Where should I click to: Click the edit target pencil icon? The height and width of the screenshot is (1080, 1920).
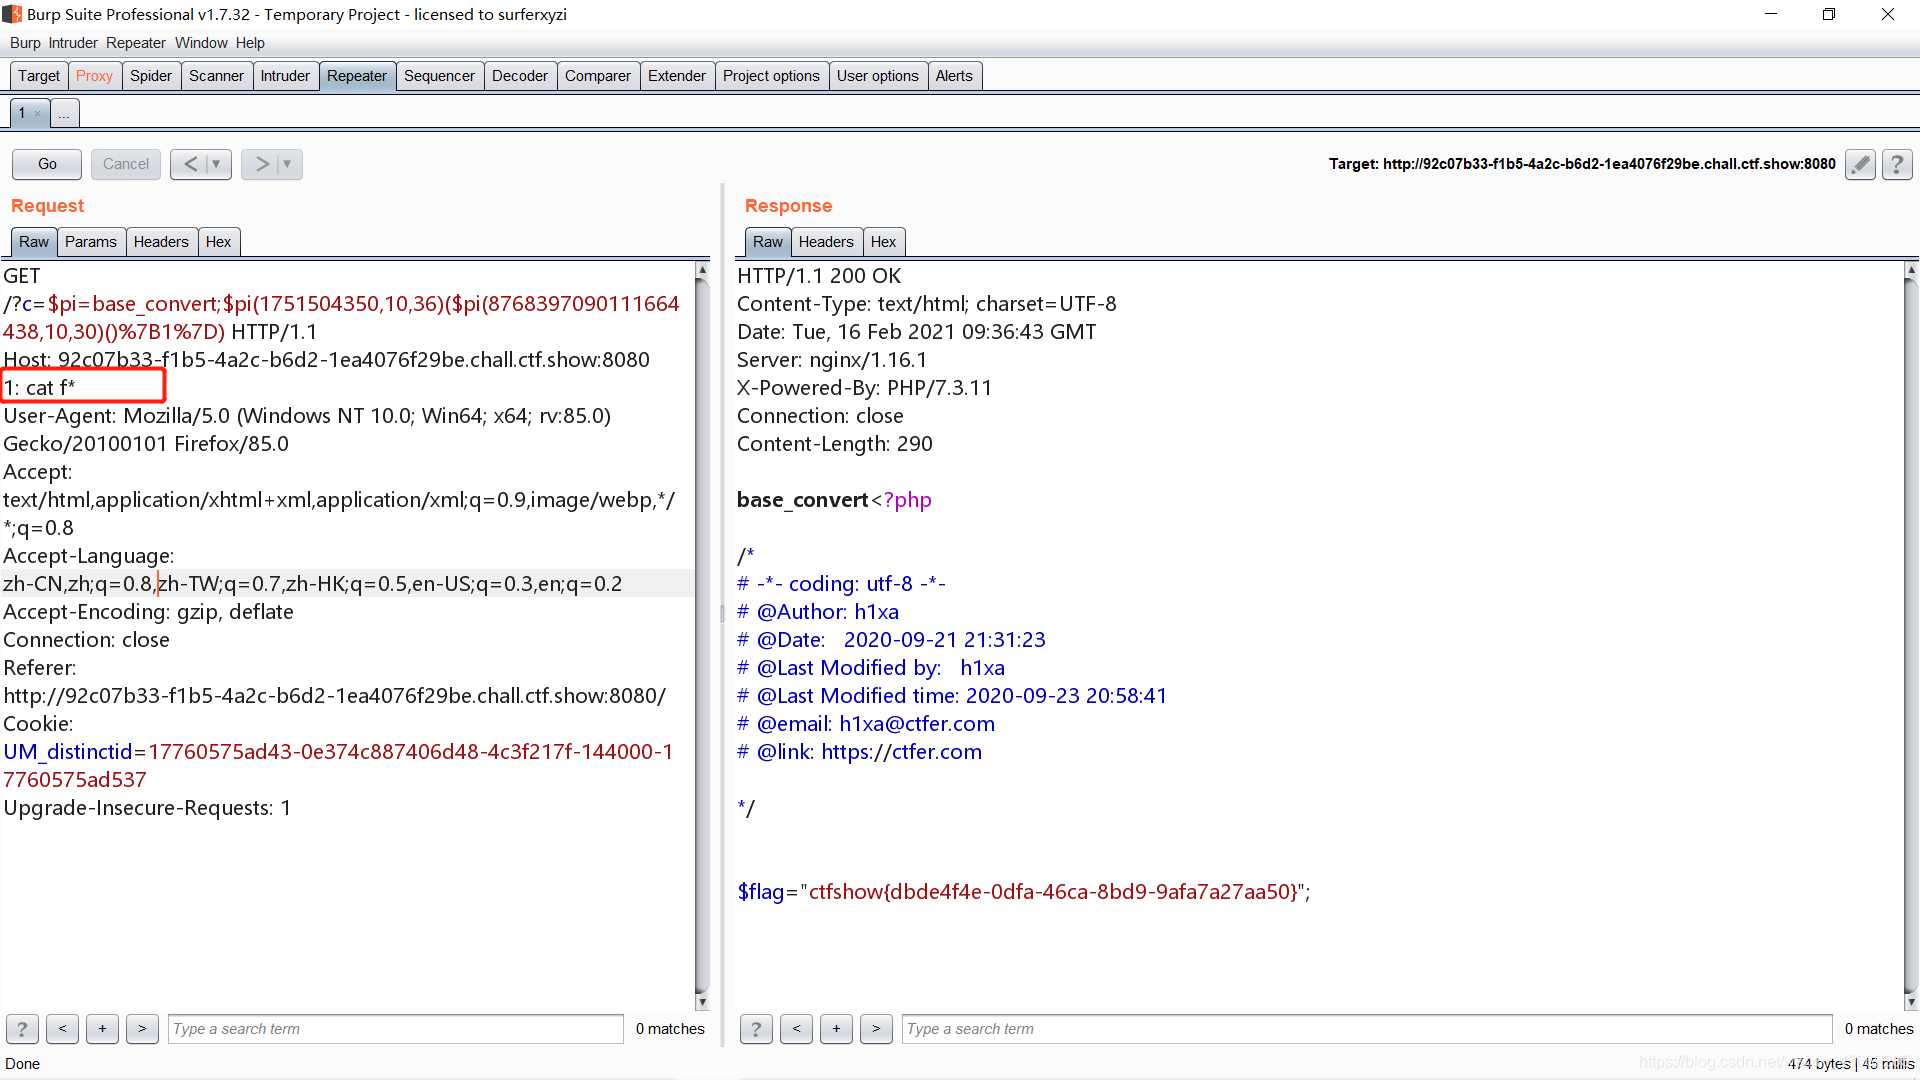[1860, 164]
